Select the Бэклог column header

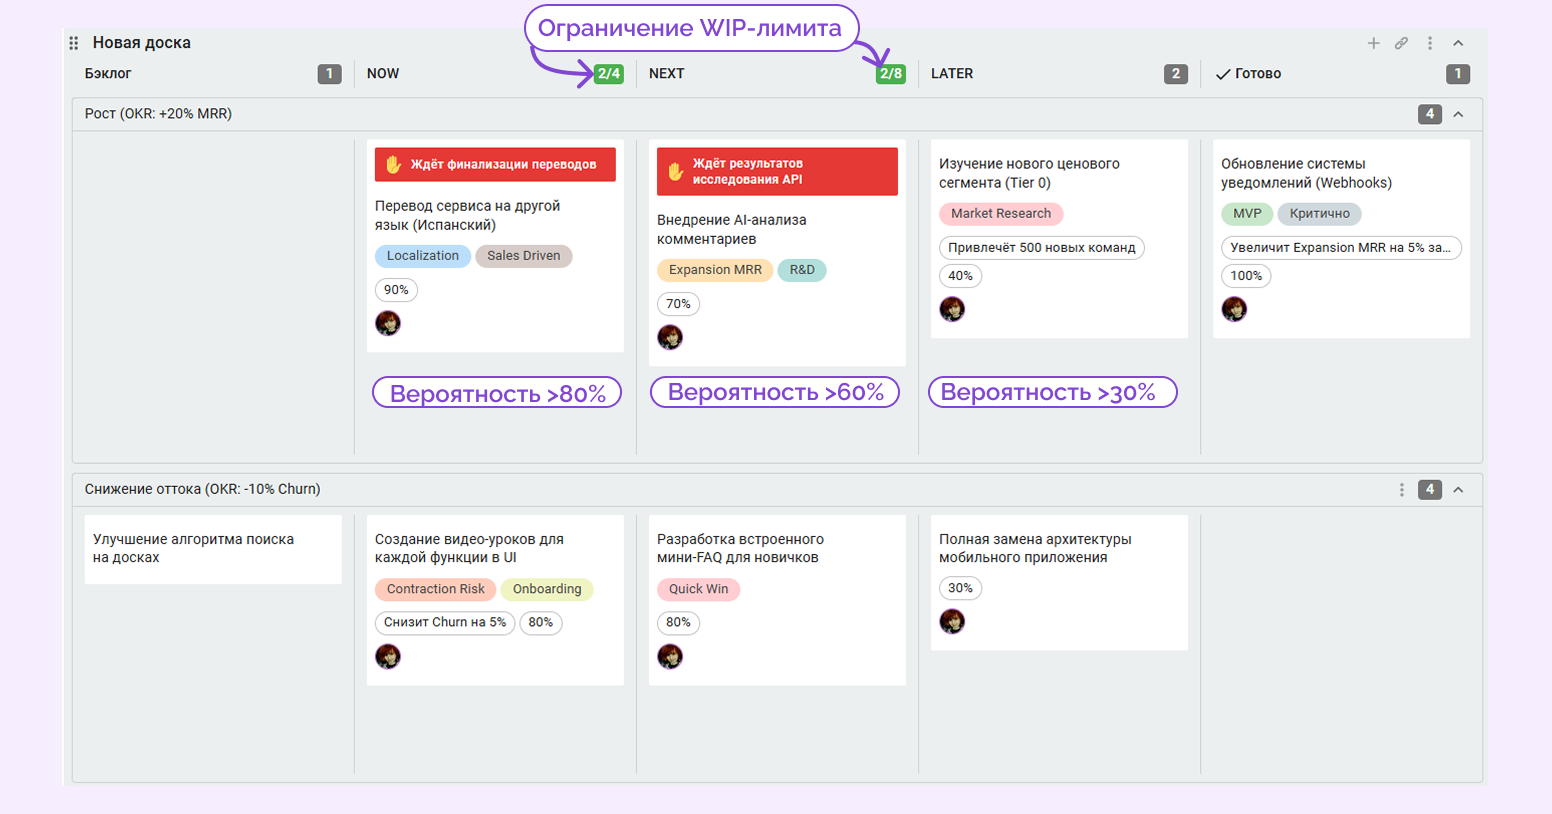[x=105, y=73]
